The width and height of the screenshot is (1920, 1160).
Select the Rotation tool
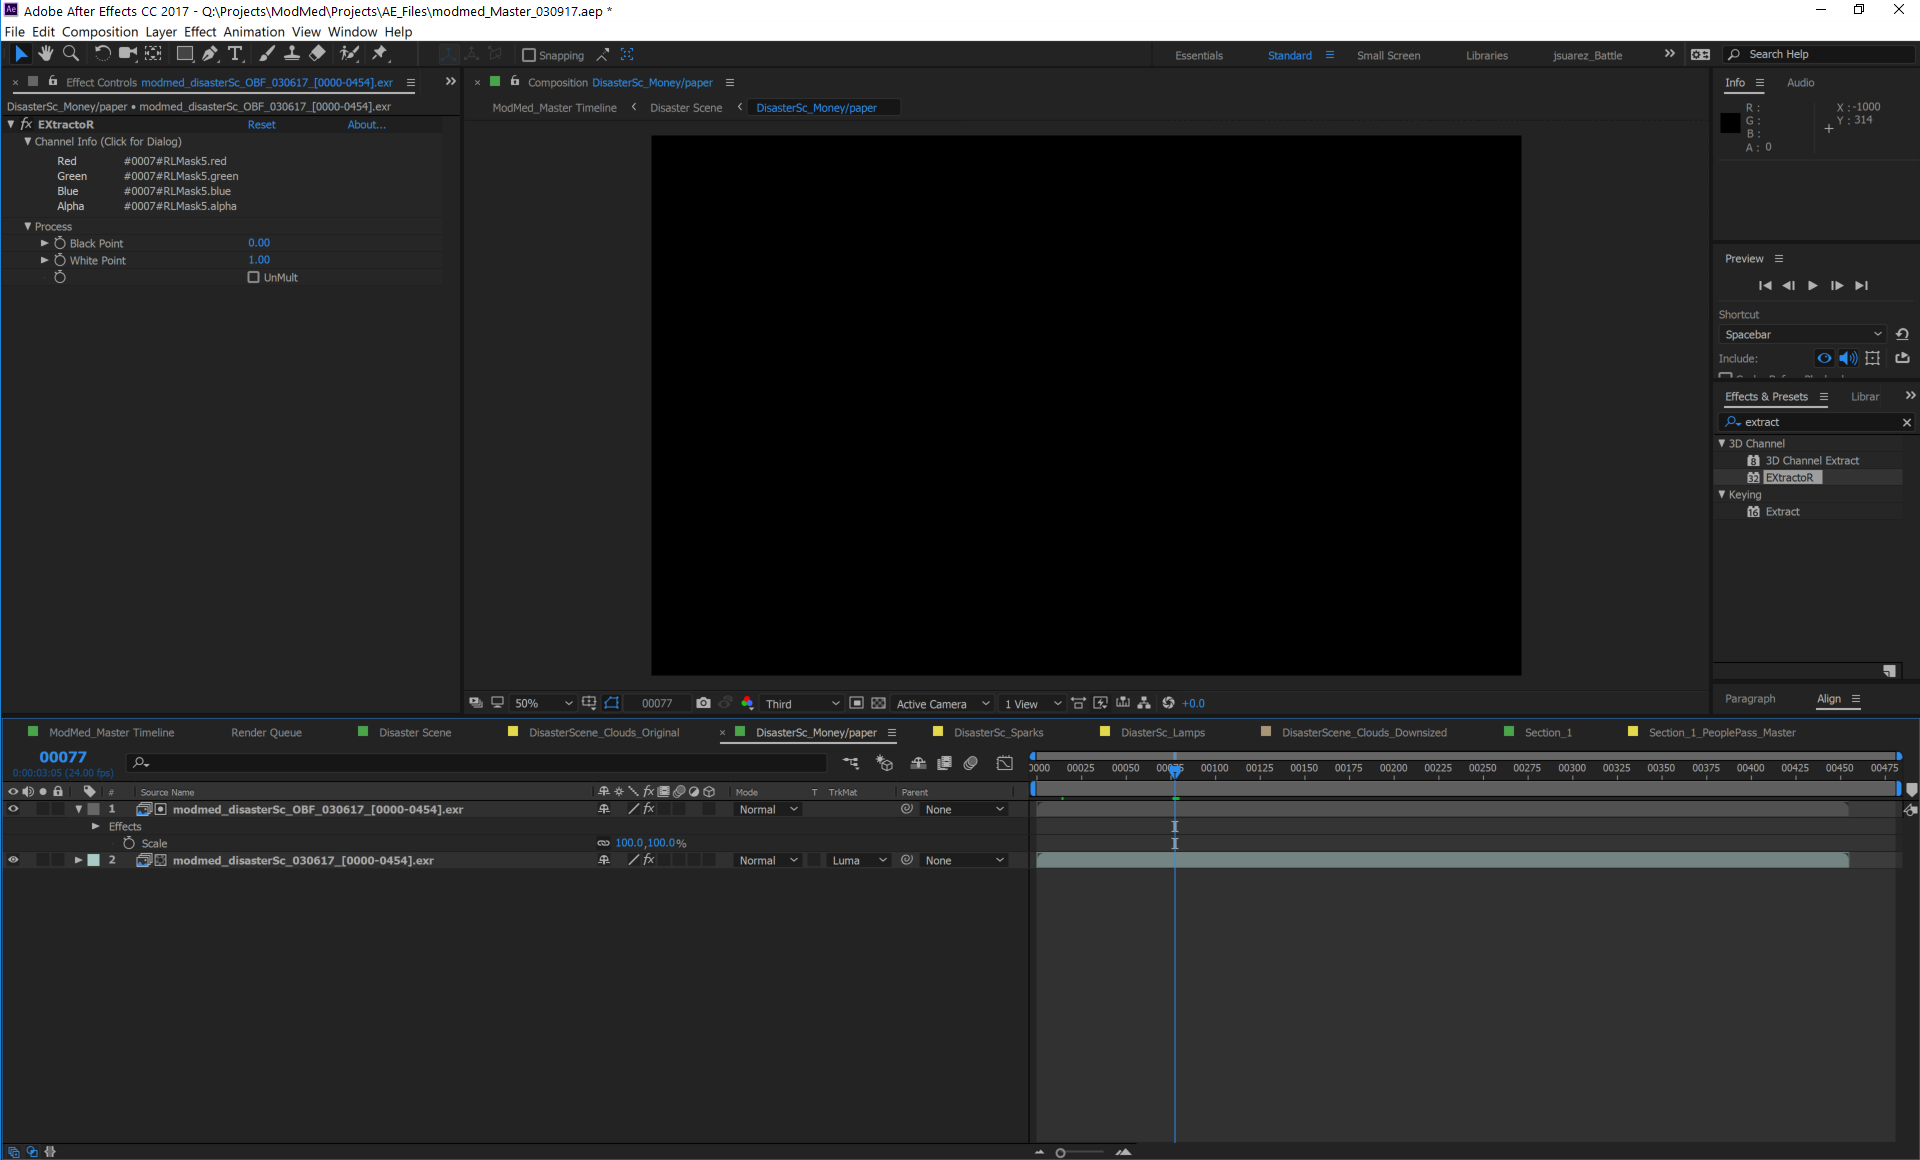click(x=102, y=54)
